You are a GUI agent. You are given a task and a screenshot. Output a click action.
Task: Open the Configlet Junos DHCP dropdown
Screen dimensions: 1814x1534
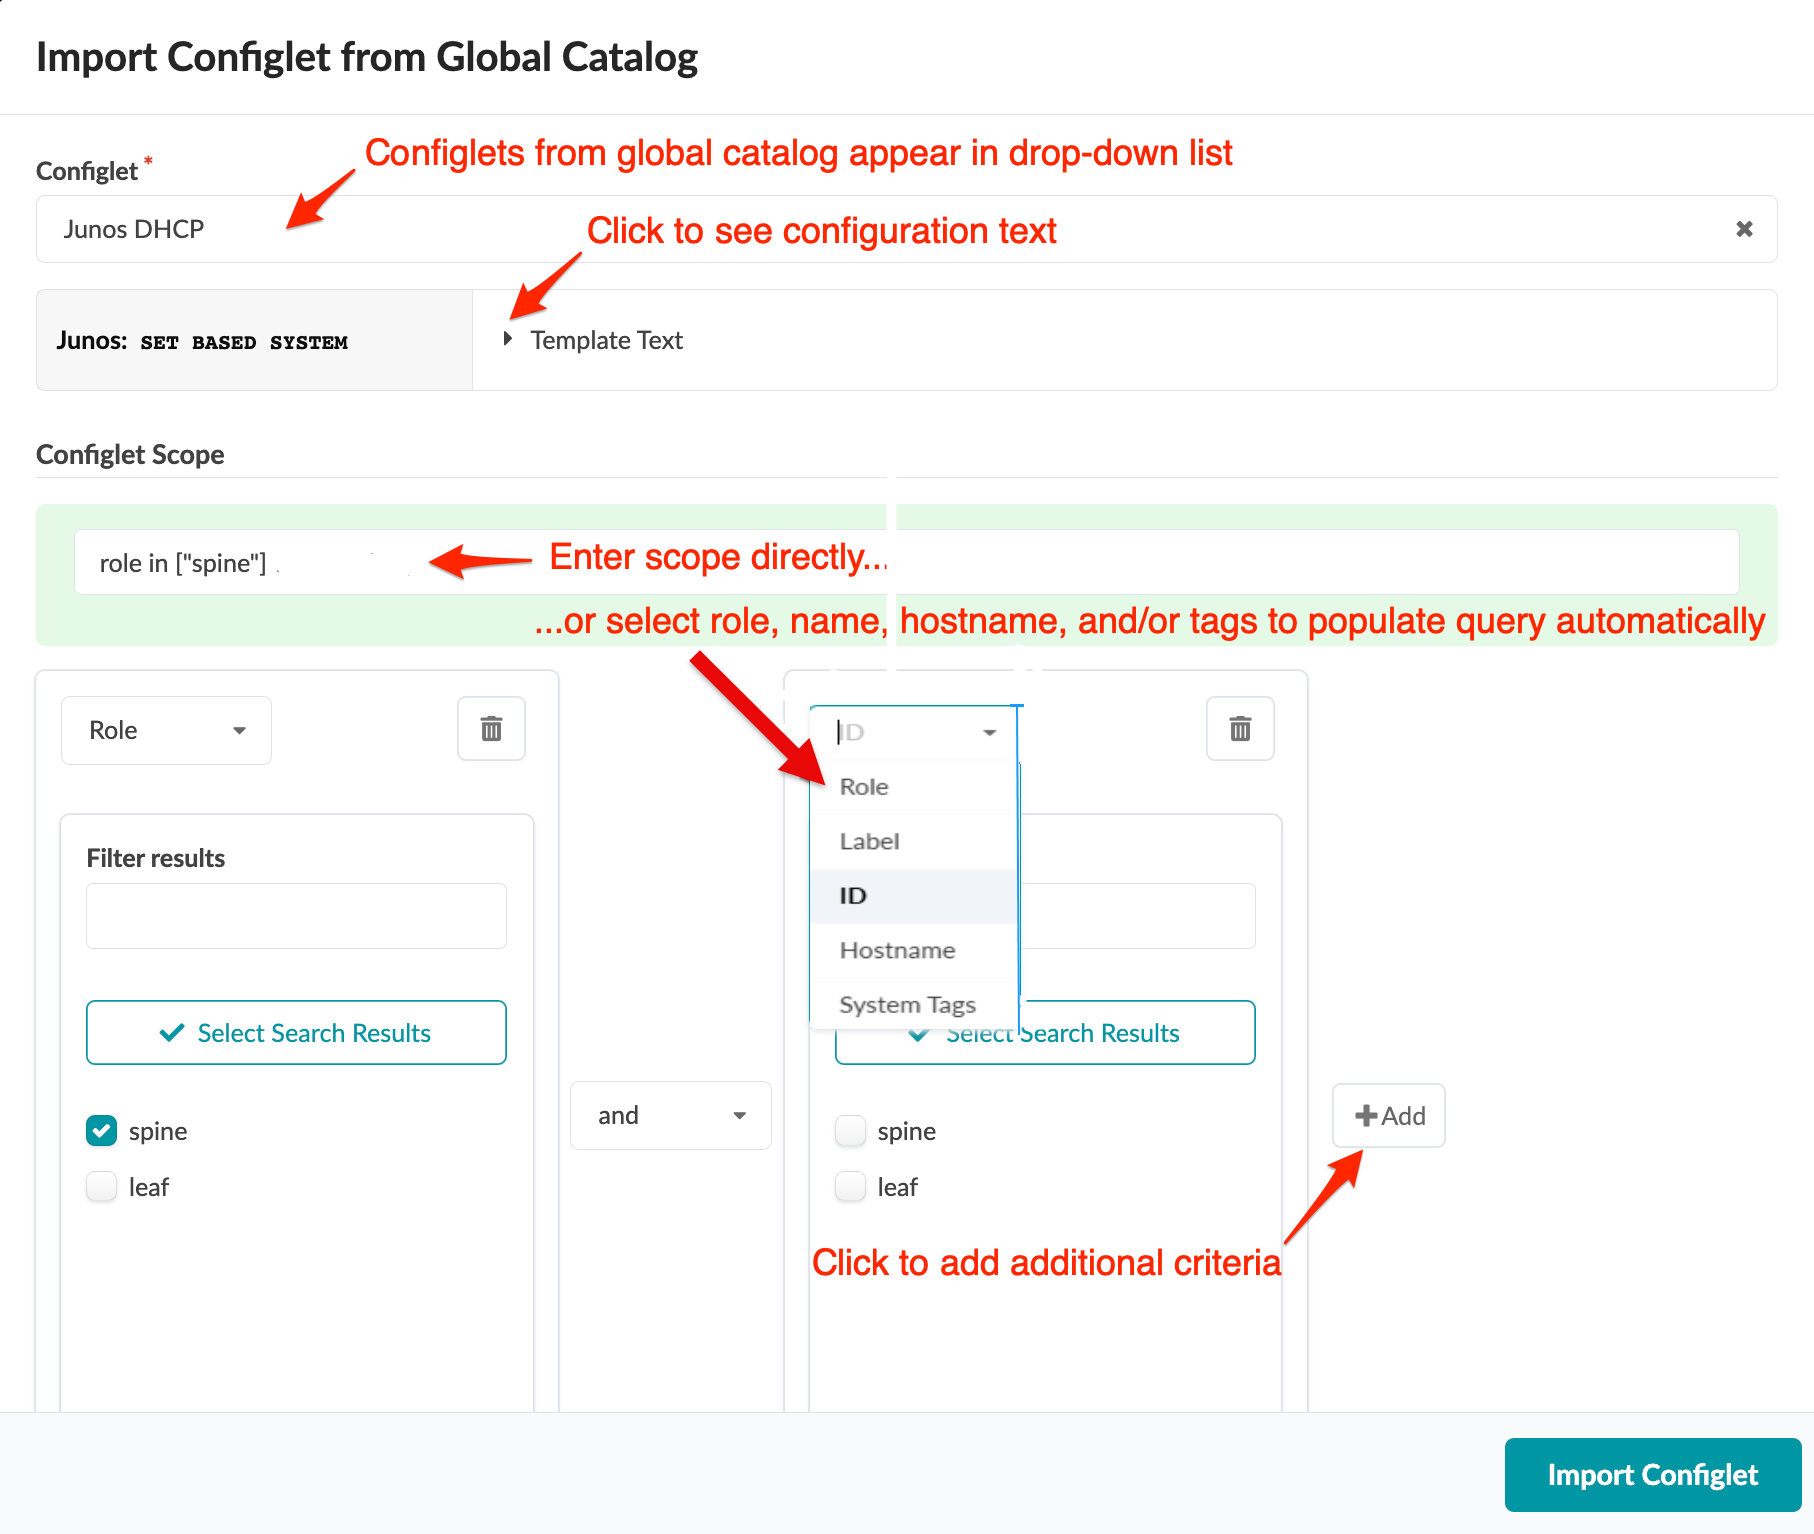(906, 229)
